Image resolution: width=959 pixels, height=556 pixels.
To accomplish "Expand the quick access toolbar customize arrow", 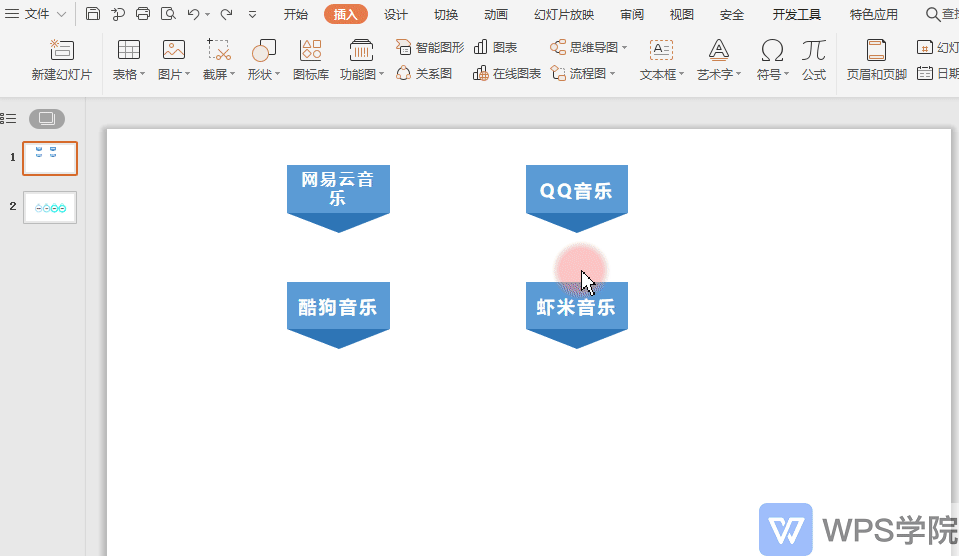I will (x=253, y=14).
